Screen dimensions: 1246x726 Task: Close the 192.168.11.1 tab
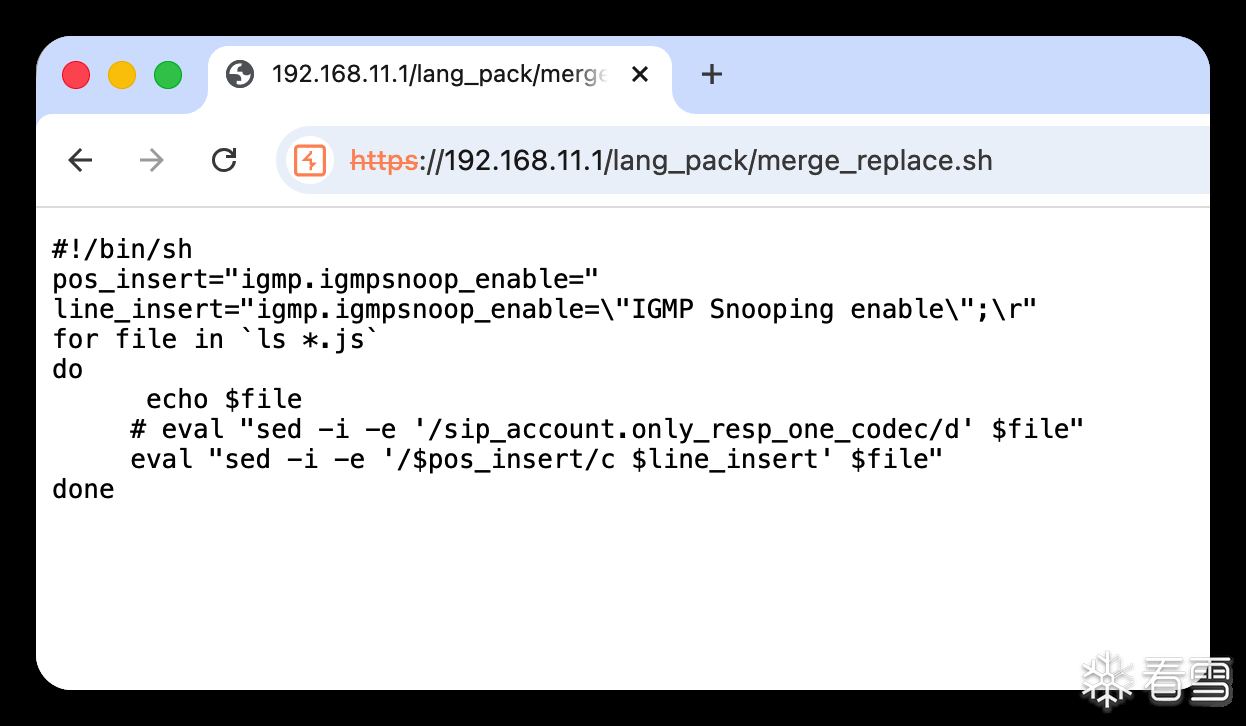pos(640,74)
